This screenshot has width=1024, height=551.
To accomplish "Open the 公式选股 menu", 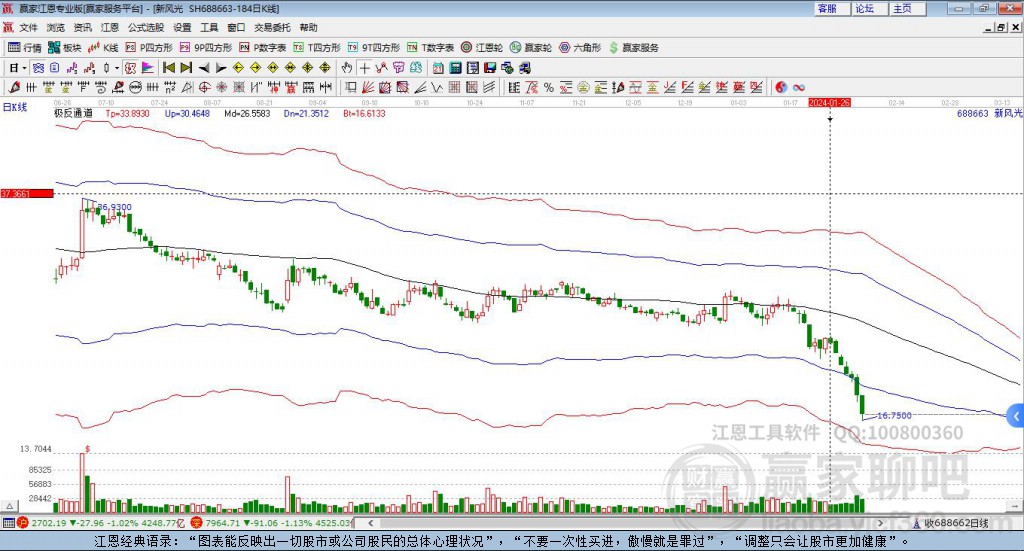I will pos(146,27).
